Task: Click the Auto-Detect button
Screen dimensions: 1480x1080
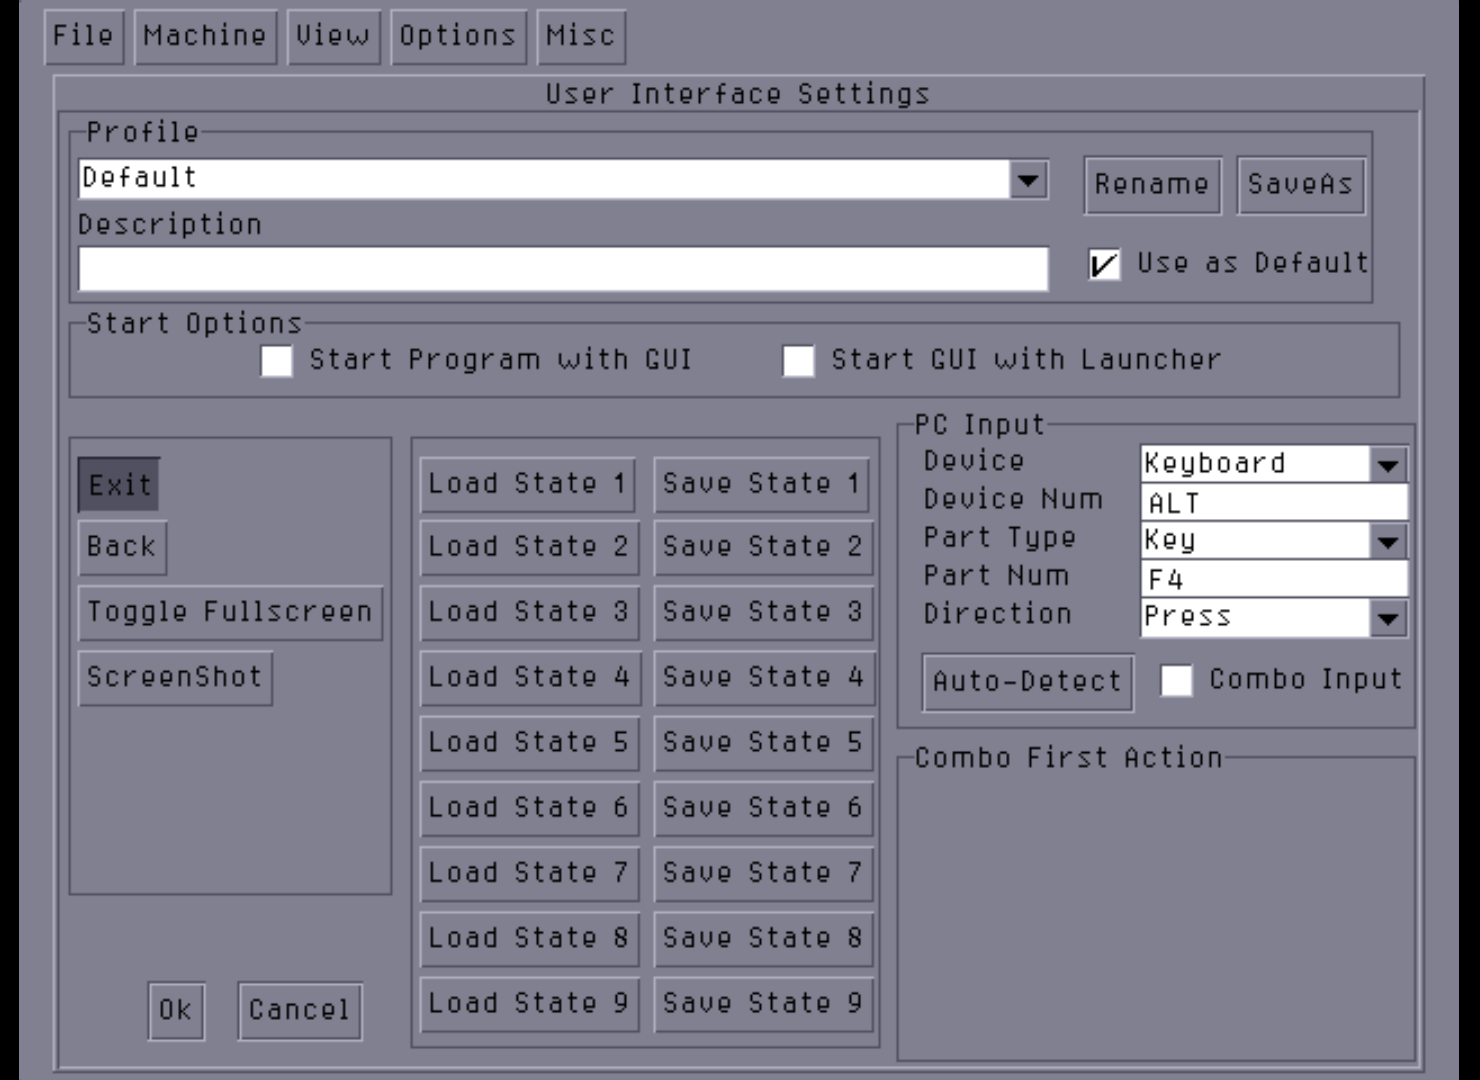Action: point(1027,683)
